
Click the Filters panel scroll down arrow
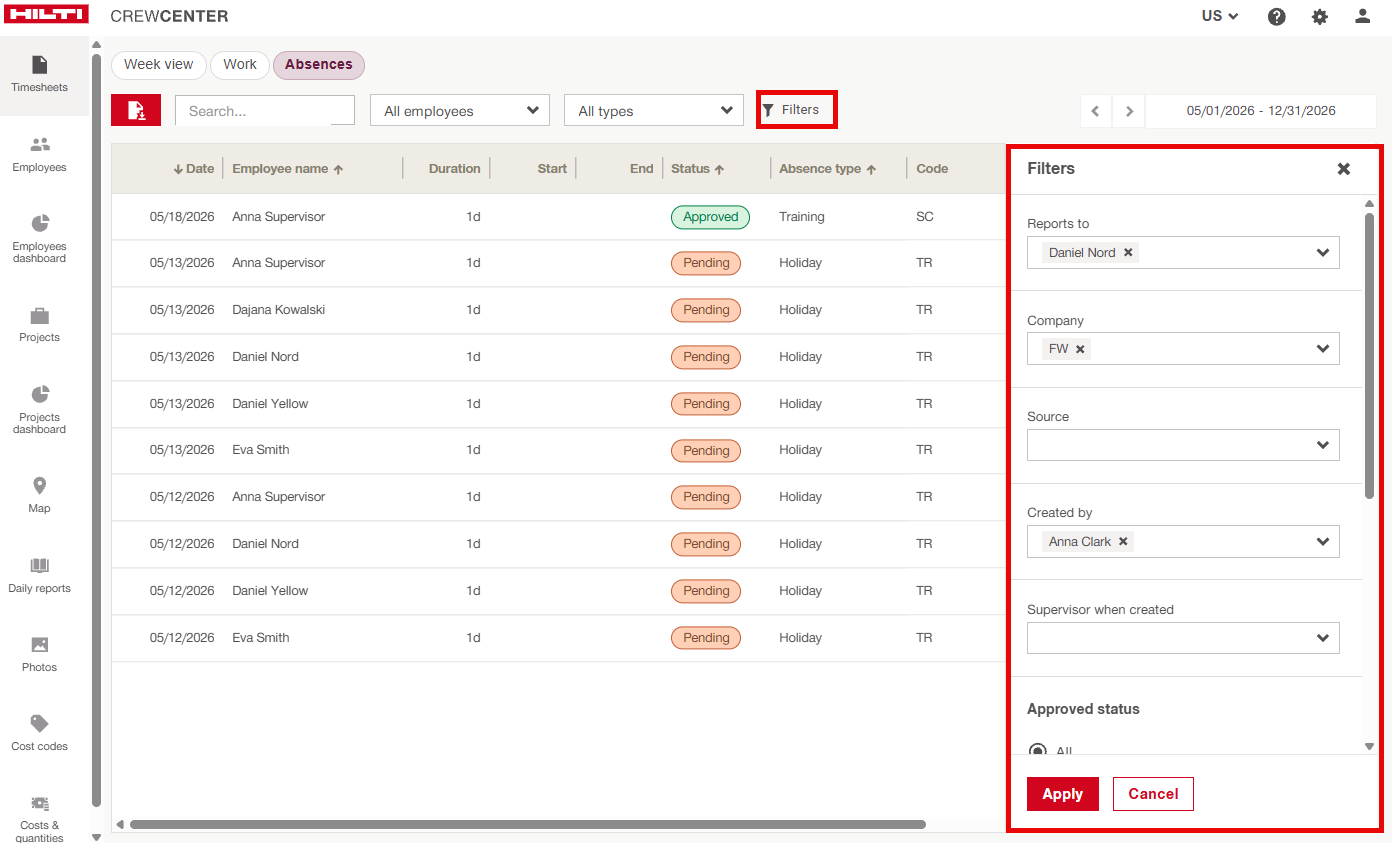point(1369,746)
